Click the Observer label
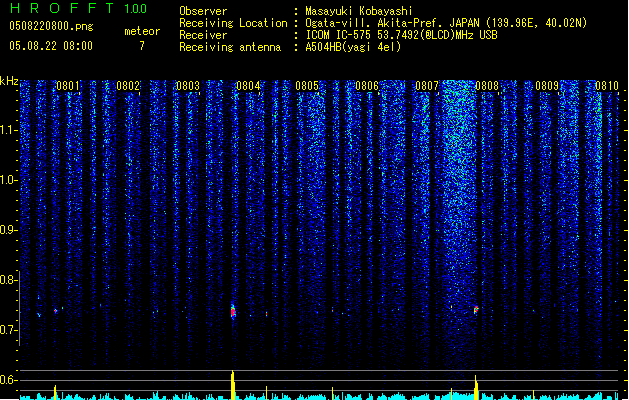Viewport: 629px width, 400px height. tap(203, 11)
